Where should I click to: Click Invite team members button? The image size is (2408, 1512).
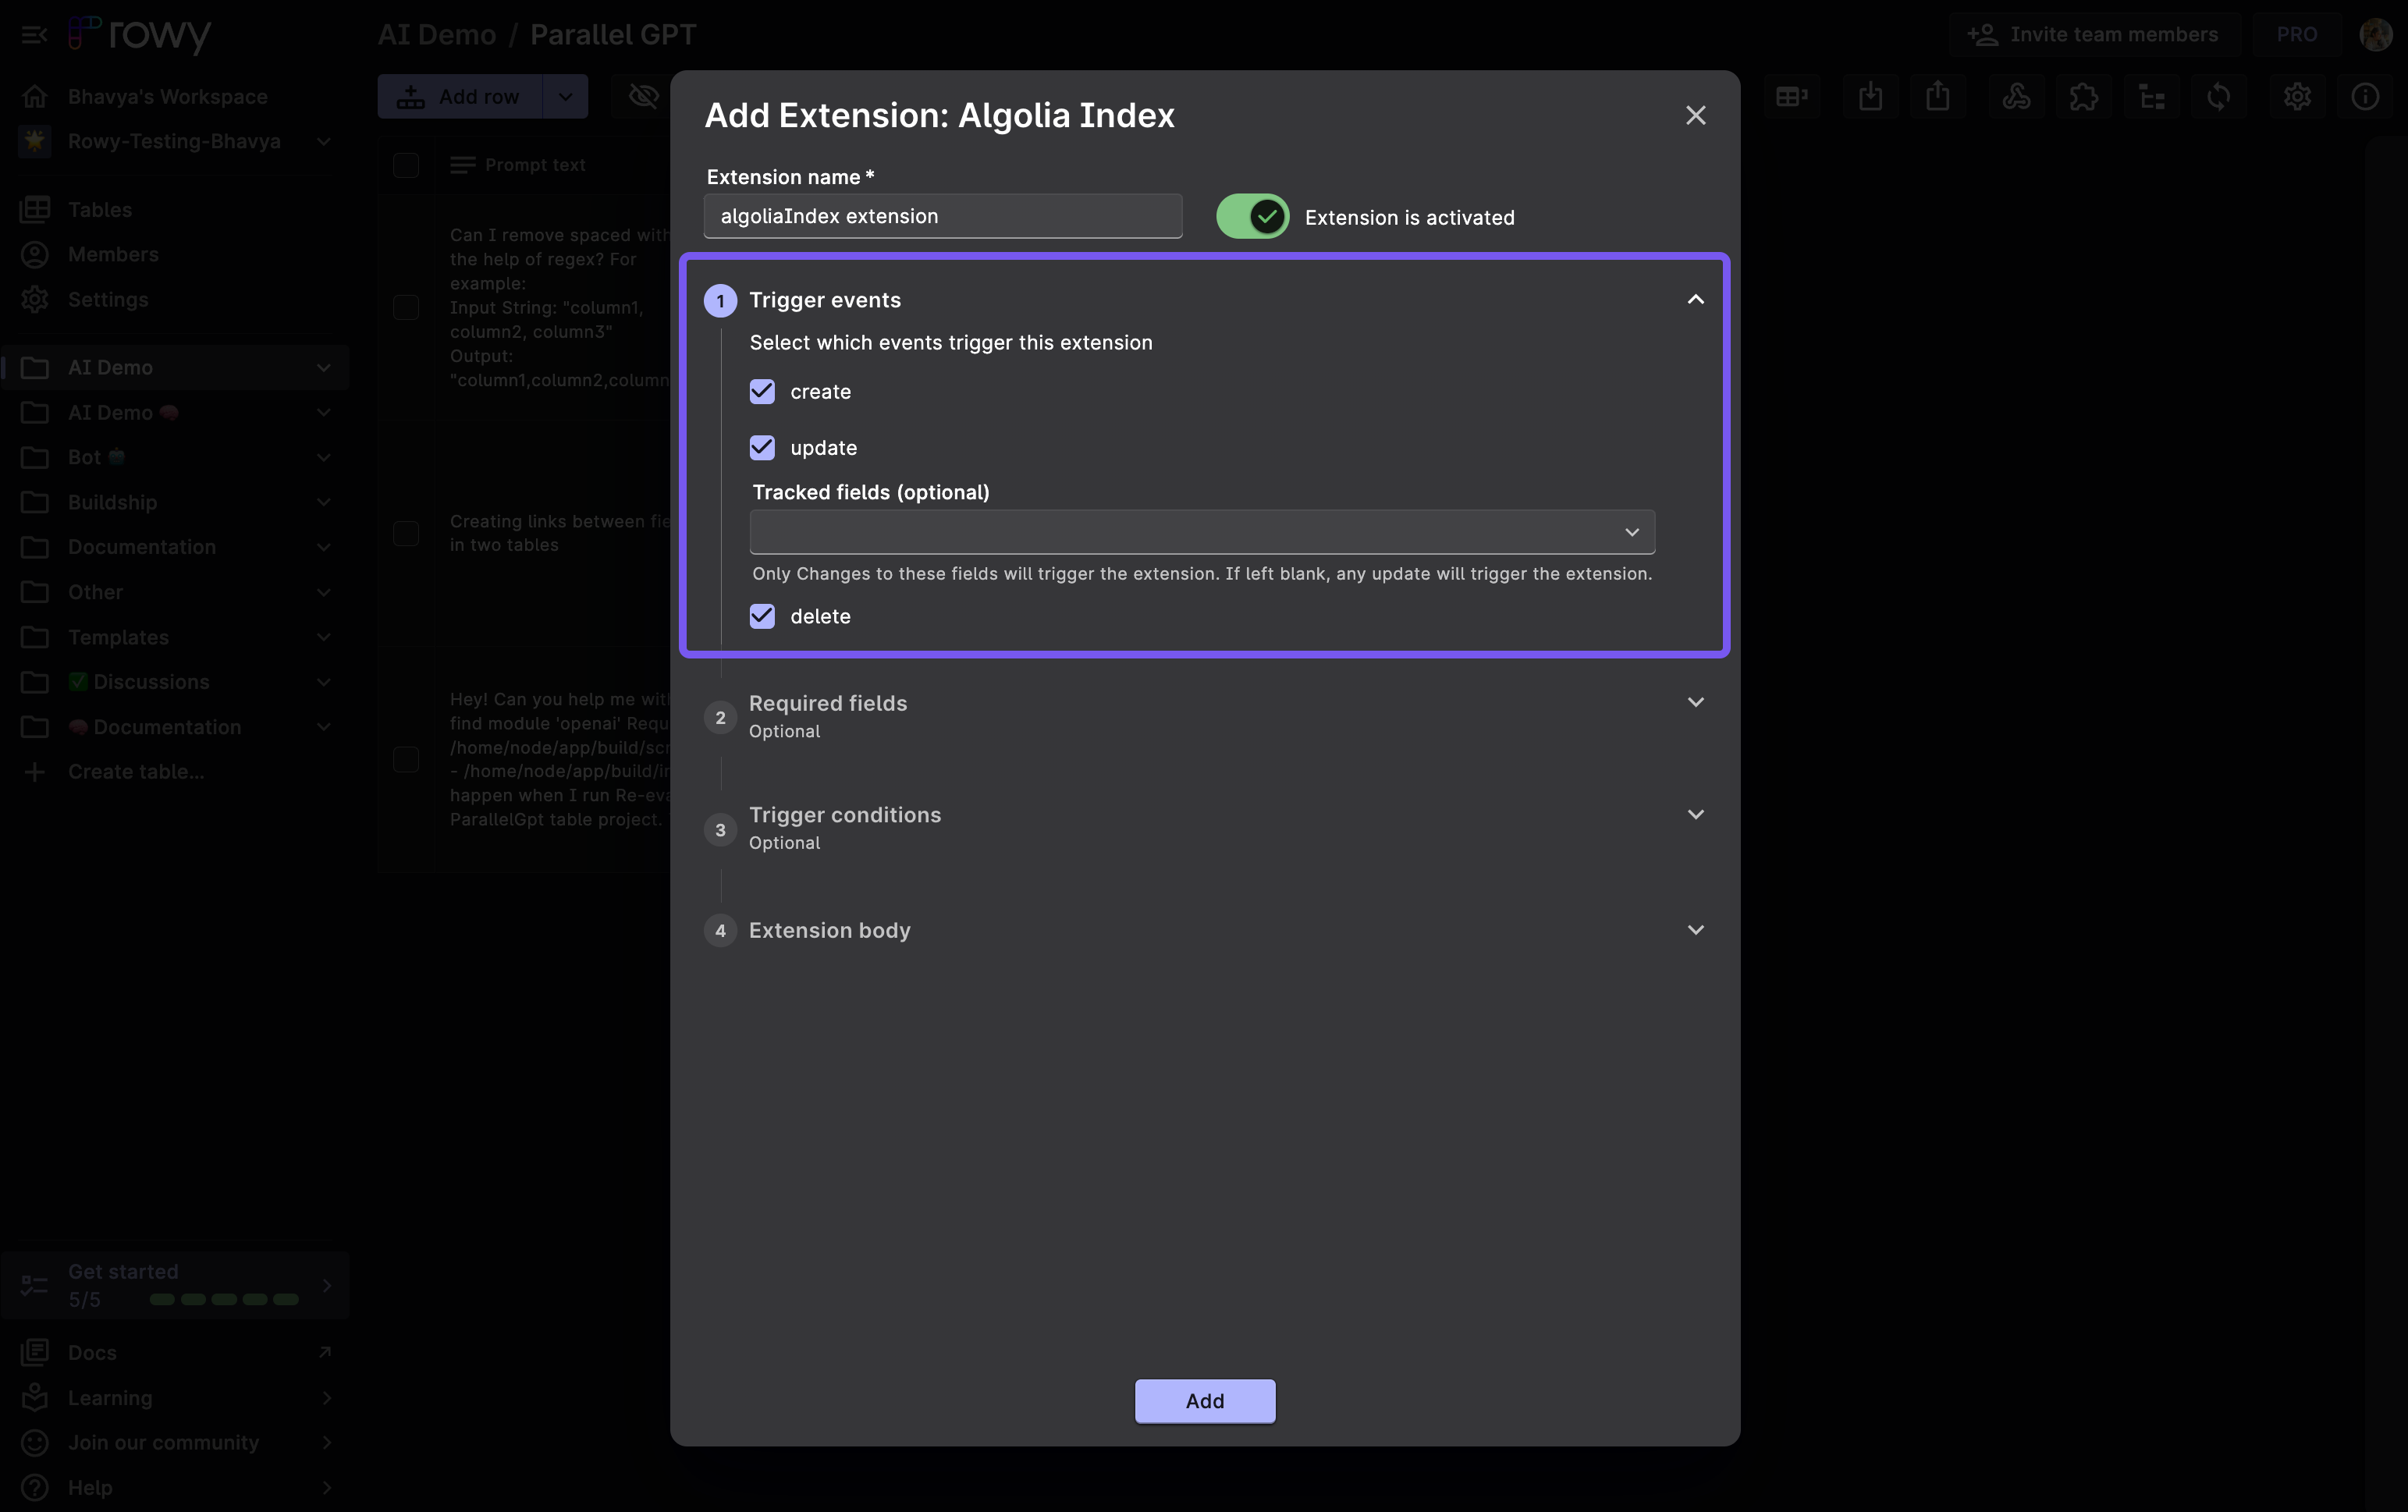pos(2094,34)
